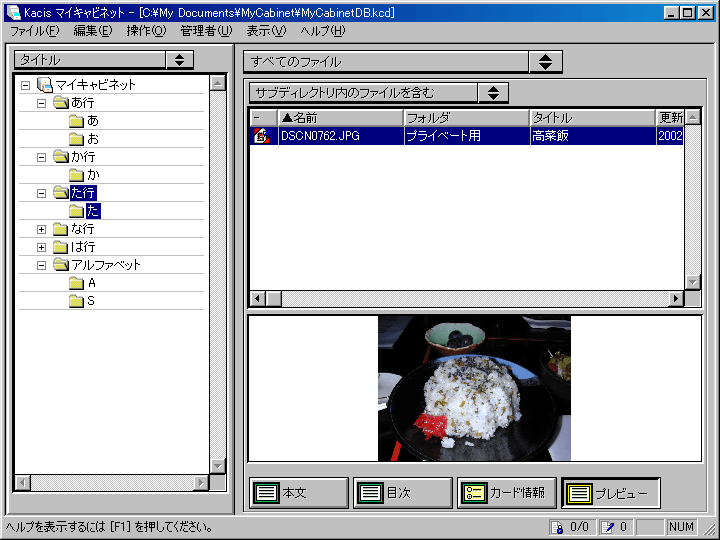Screen dimensions: 720x540
Task: Sort by the 名前 column header
Action: (341, 118)
